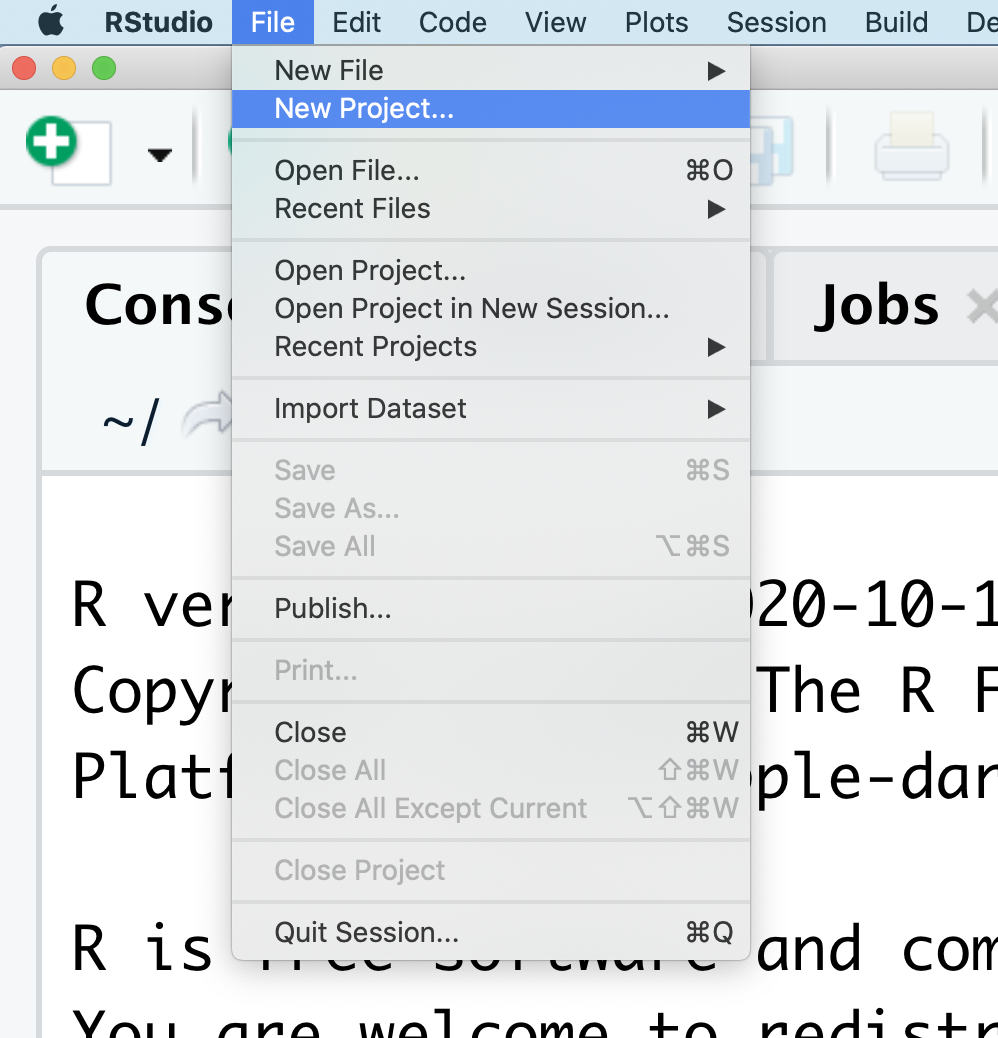Select New Project... from File menu
998x1038 pixels.
tap(364, 109)
